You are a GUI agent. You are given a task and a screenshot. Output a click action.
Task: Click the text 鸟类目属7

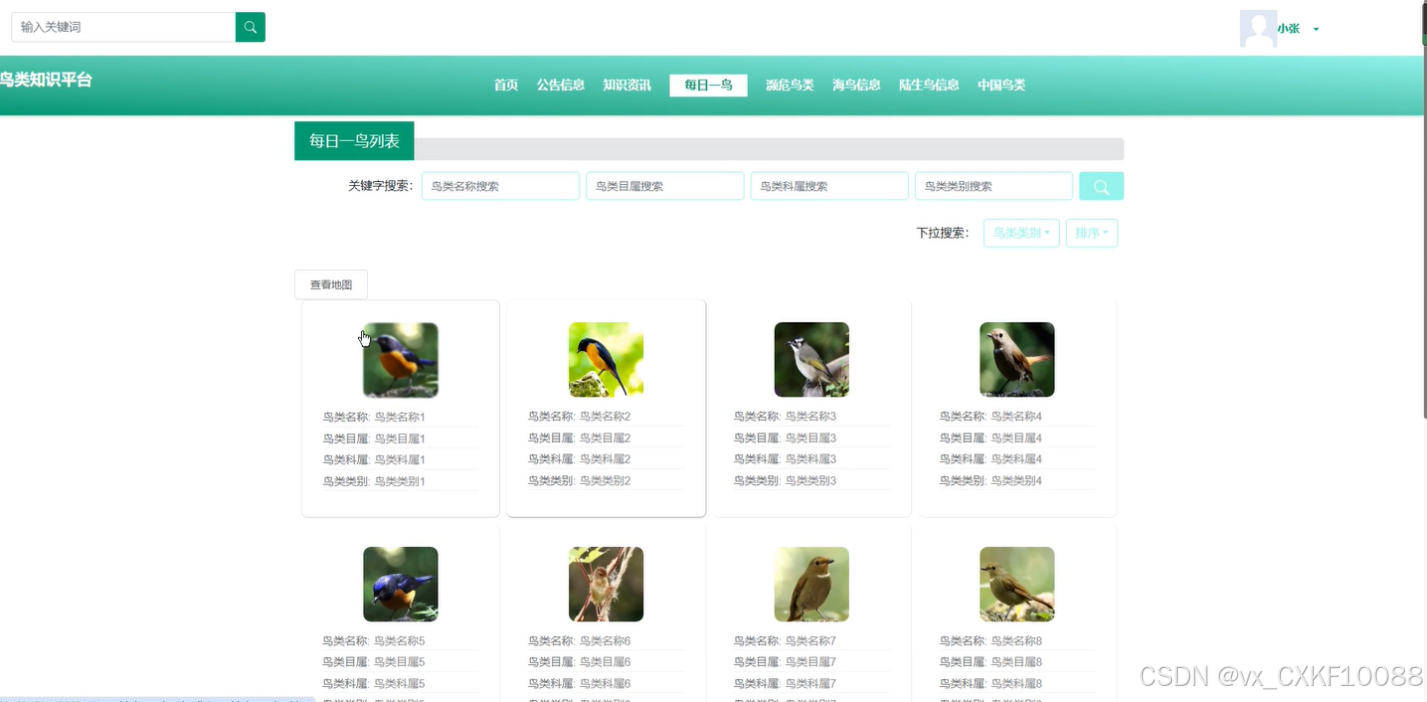[x=811, y=662]
